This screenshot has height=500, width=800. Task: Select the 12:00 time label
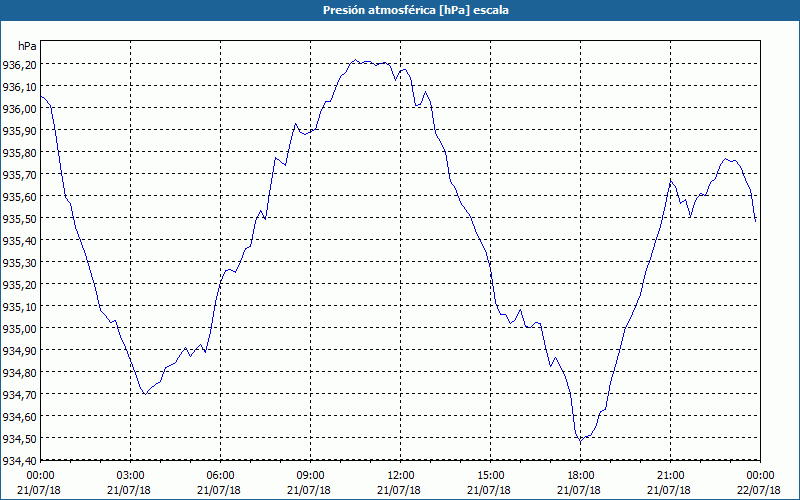coord(401,476)
